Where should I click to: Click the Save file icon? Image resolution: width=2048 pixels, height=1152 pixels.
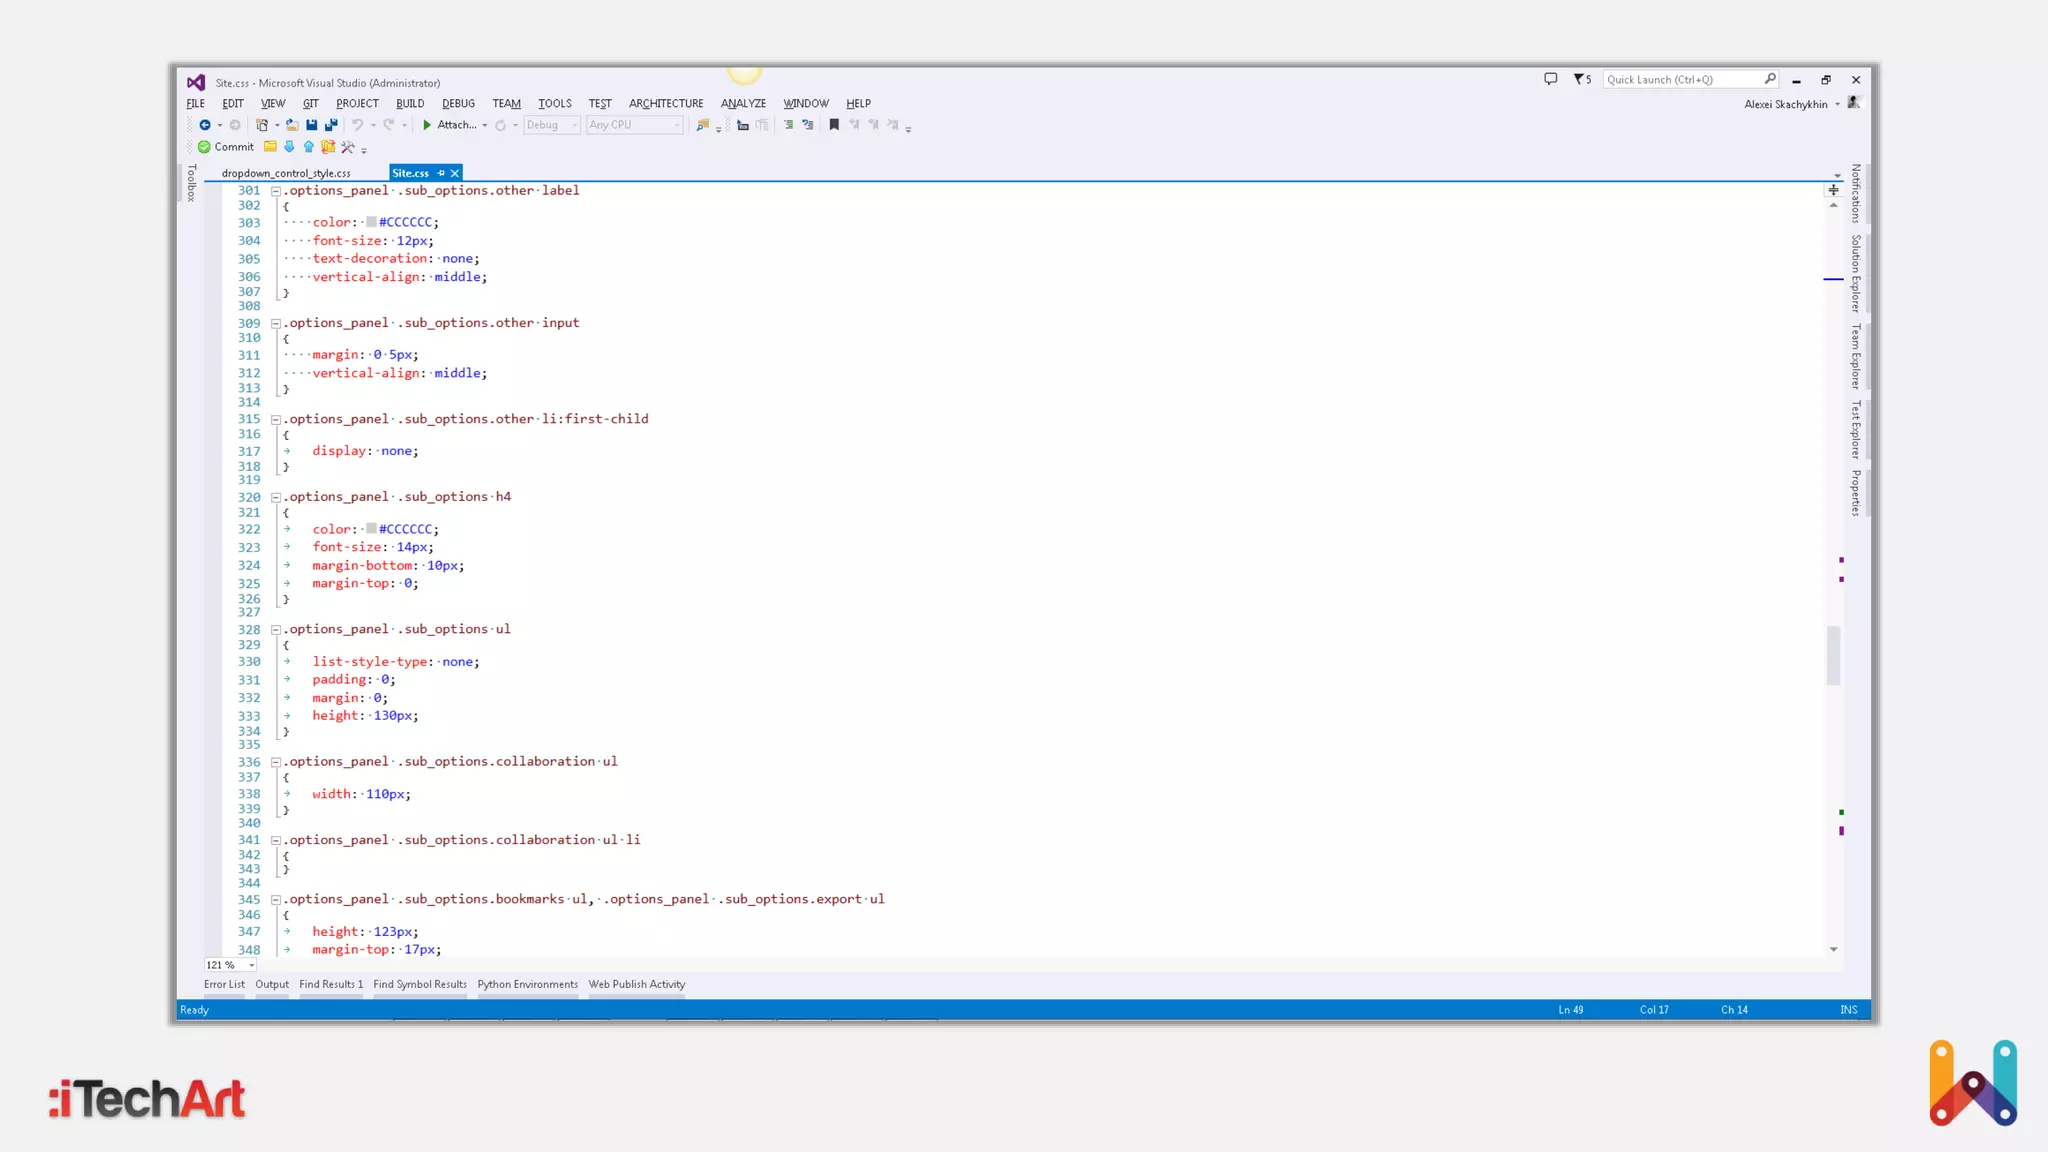pos(312,125)
